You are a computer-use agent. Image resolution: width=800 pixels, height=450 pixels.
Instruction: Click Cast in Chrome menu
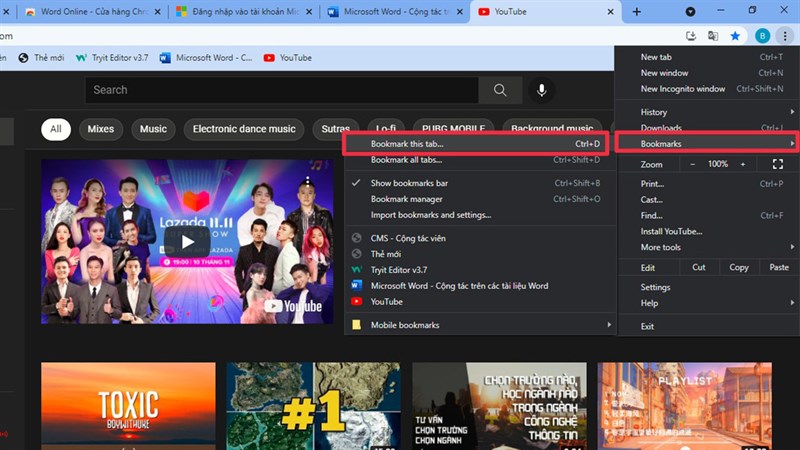tap(708, 199)
